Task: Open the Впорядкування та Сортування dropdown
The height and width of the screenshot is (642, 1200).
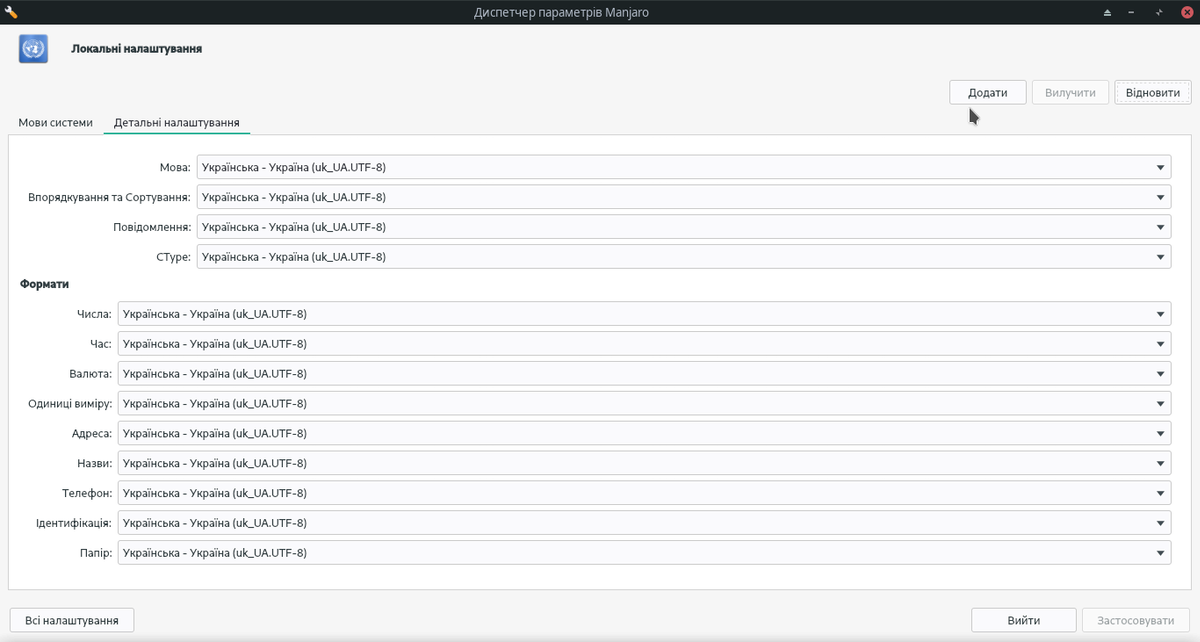Action: coord(684,197)
